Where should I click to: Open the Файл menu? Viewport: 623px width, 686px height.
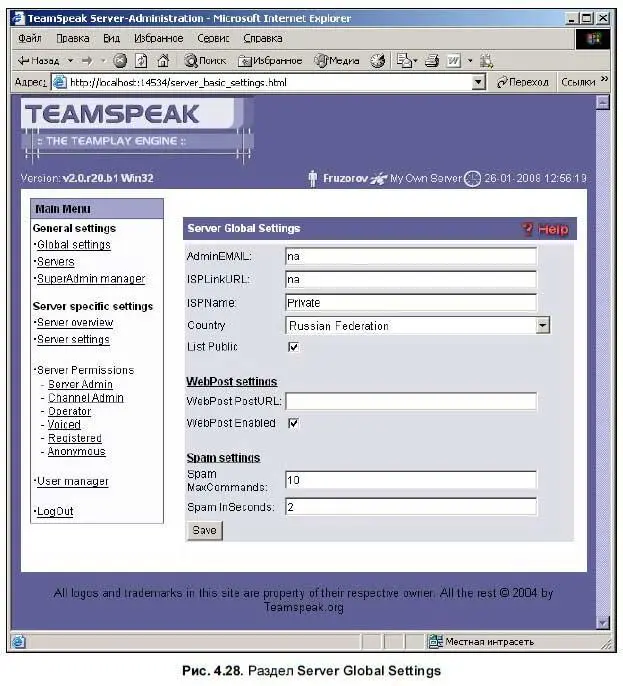30,38
